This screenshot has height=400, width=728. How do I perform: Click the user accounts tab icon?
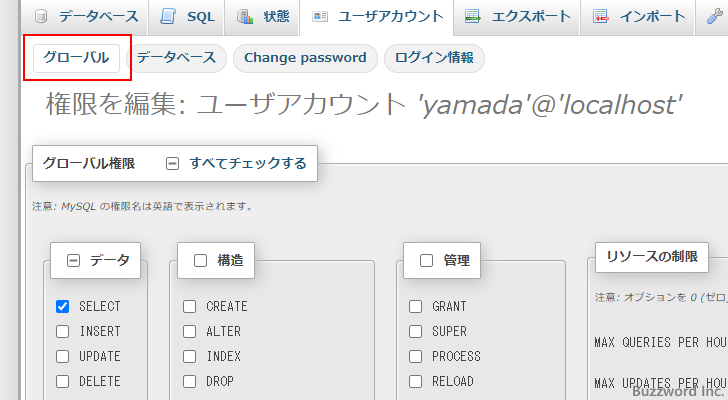319,17
